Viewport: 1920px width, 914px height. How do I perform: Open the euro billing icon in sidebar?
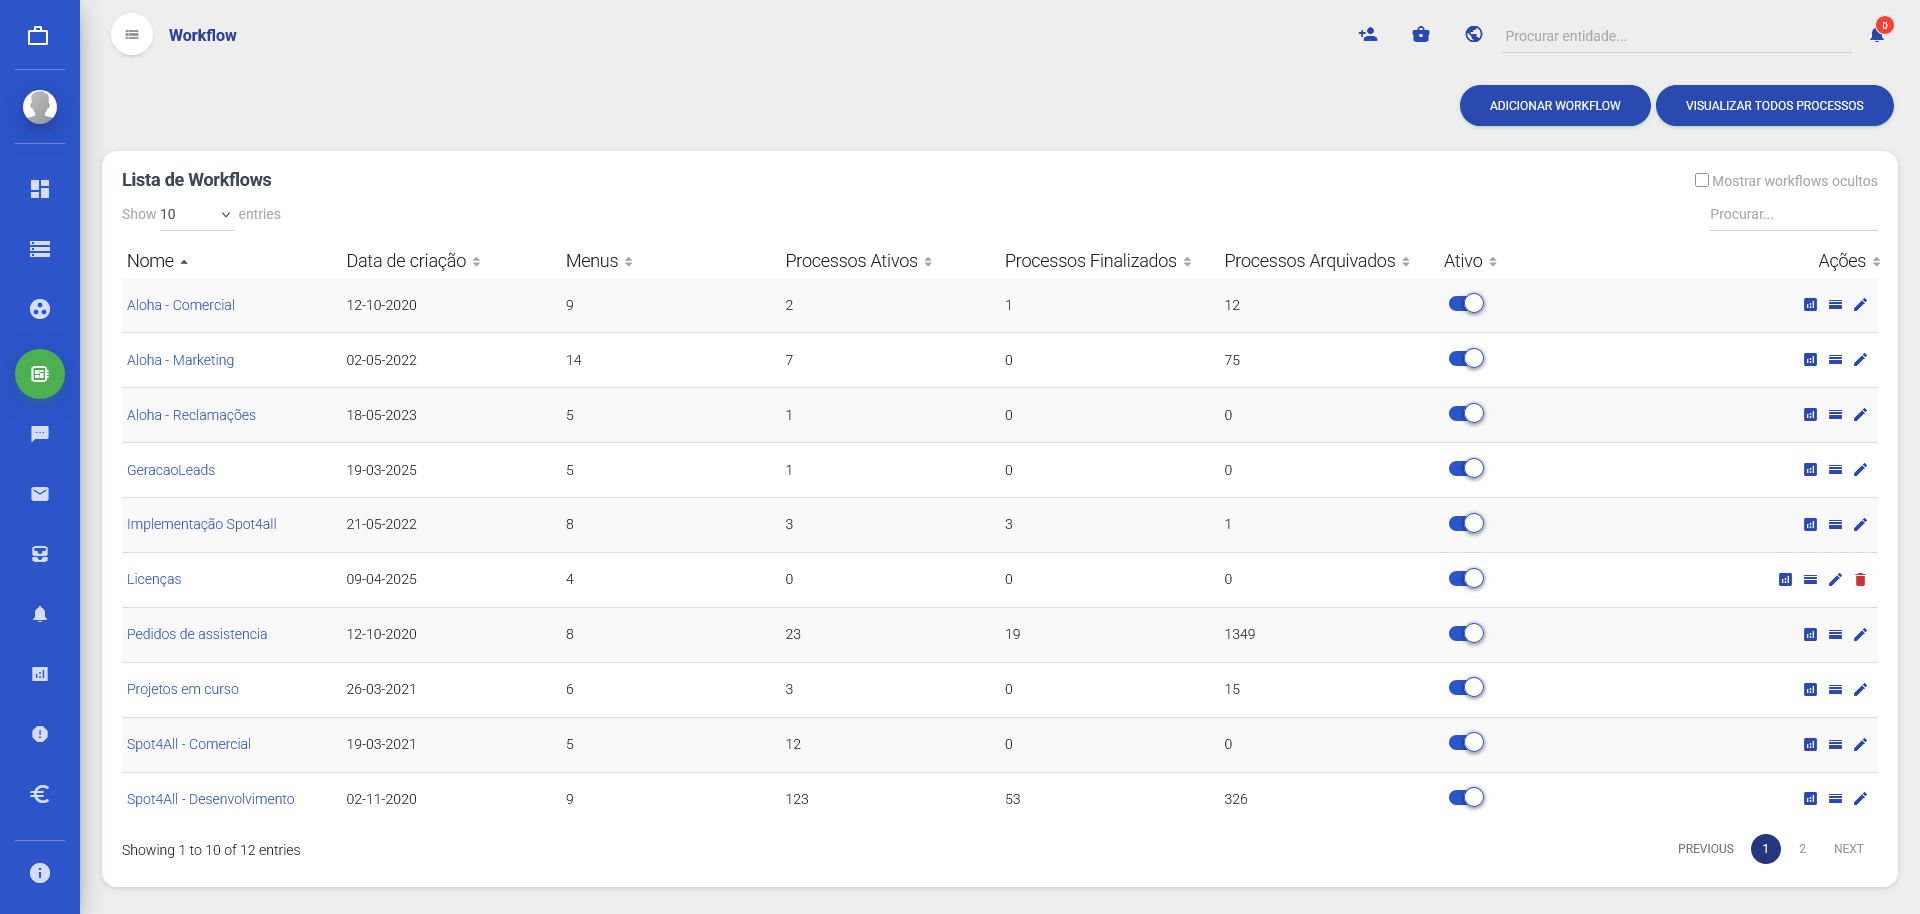coord(40,794)
